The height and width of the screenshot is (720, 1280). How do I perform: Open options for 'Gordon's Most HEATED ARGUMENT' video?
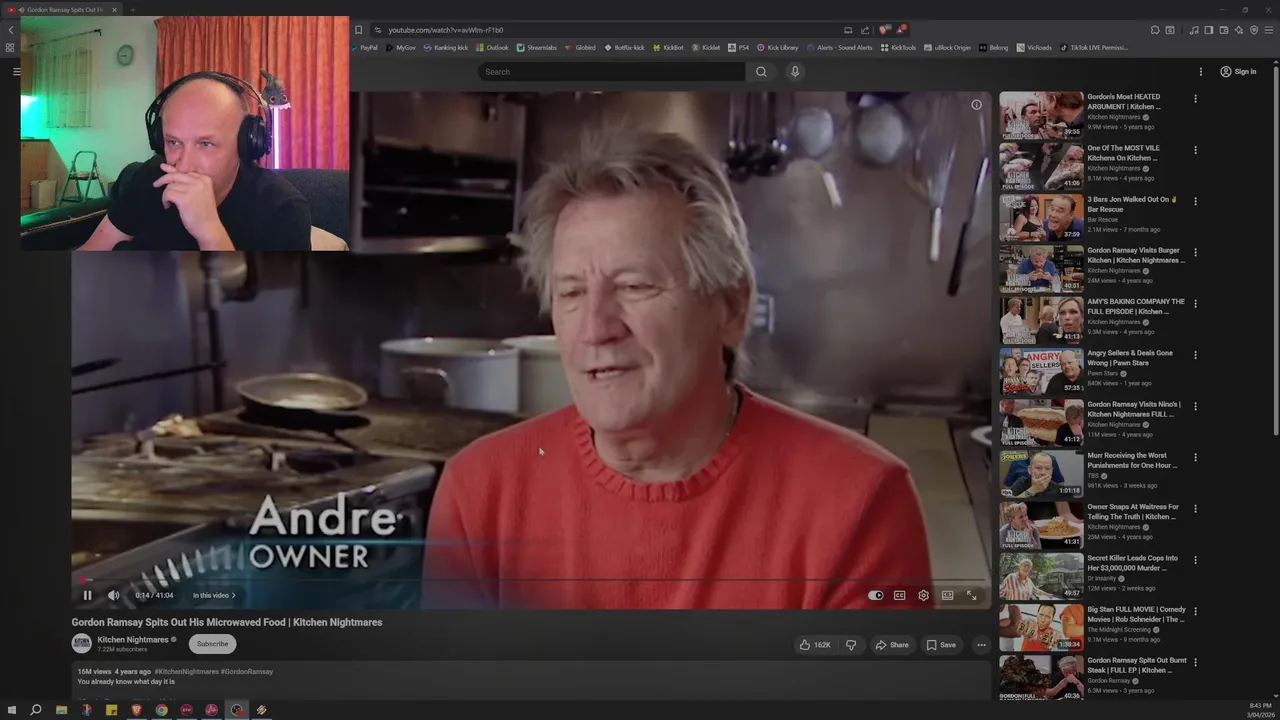pyautogui.click(x=1195, y=99)
